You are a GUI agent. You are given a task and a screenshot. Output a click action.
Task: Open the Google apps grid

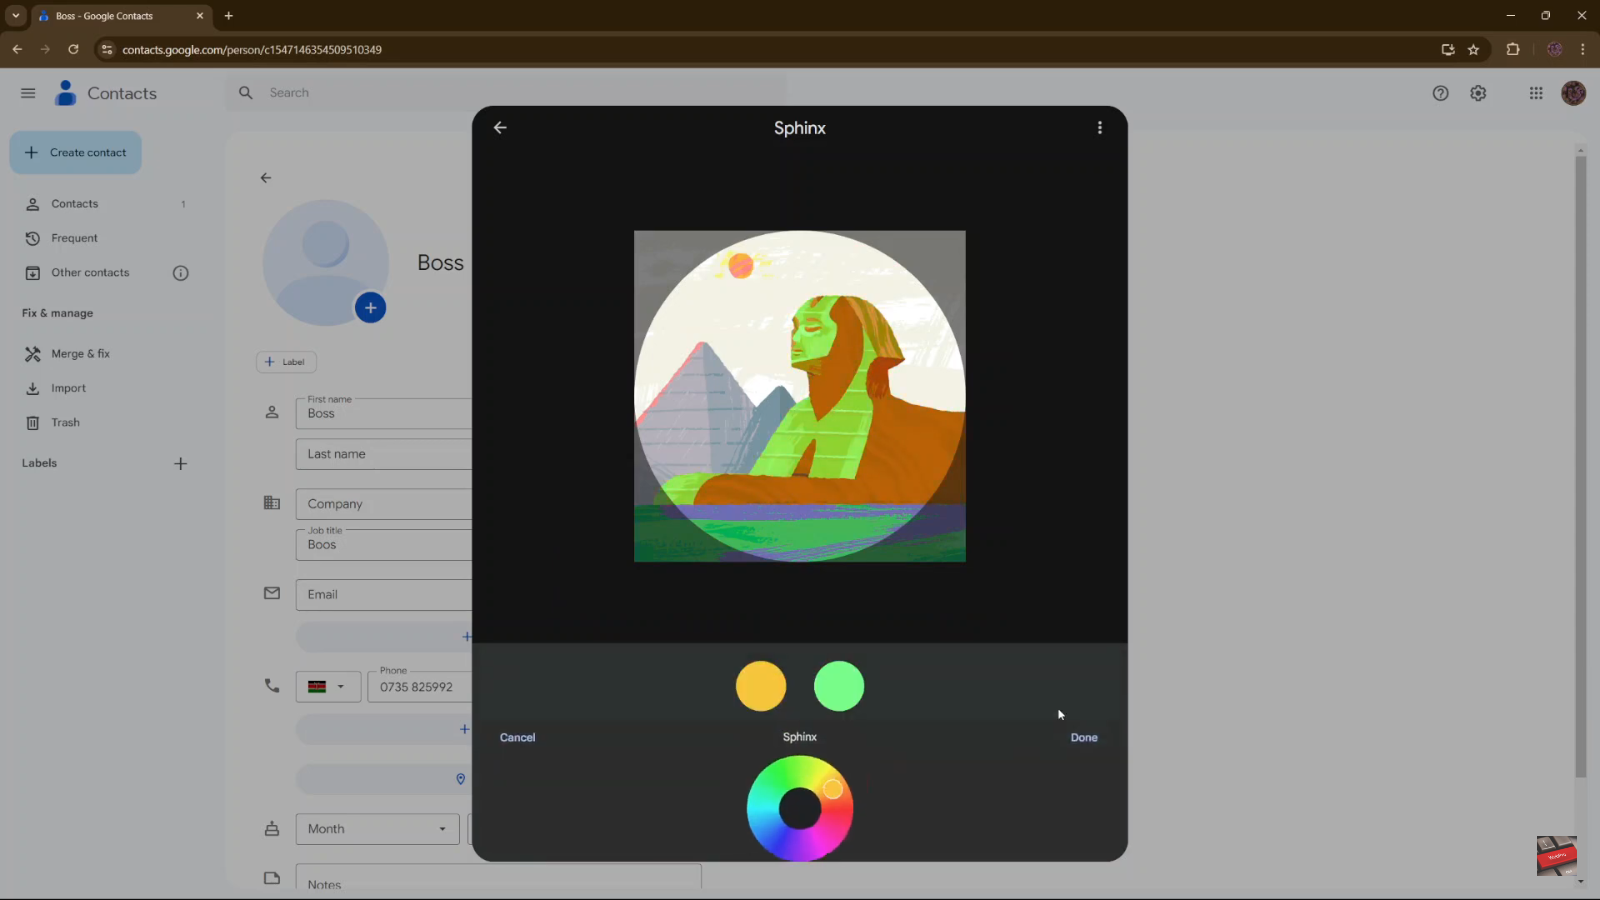(1536, 93)
